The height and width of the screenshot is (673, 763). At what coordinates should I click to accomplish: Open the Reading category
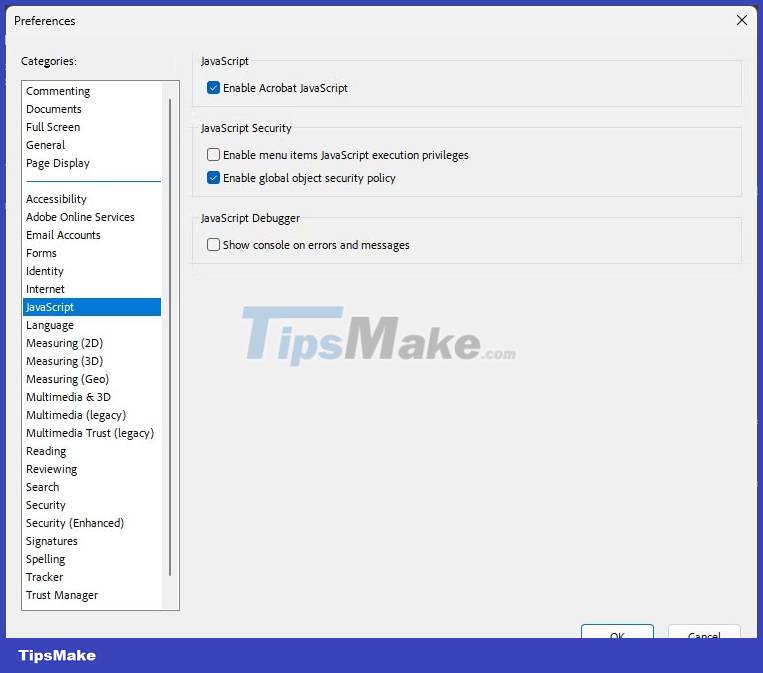click(92, 451)
